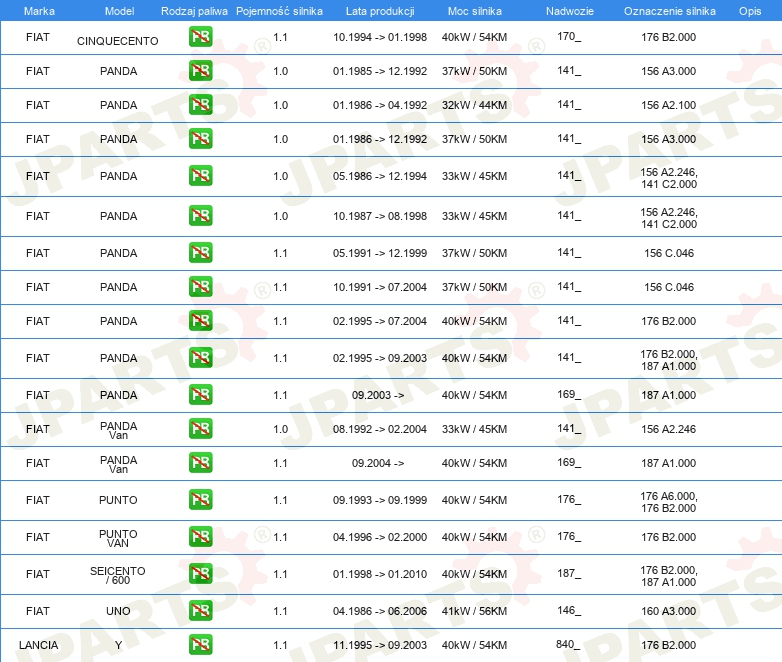Click the Lata produkcji column header
The image size is (782, 662).
pyautogui.click(x=380, y=11)
